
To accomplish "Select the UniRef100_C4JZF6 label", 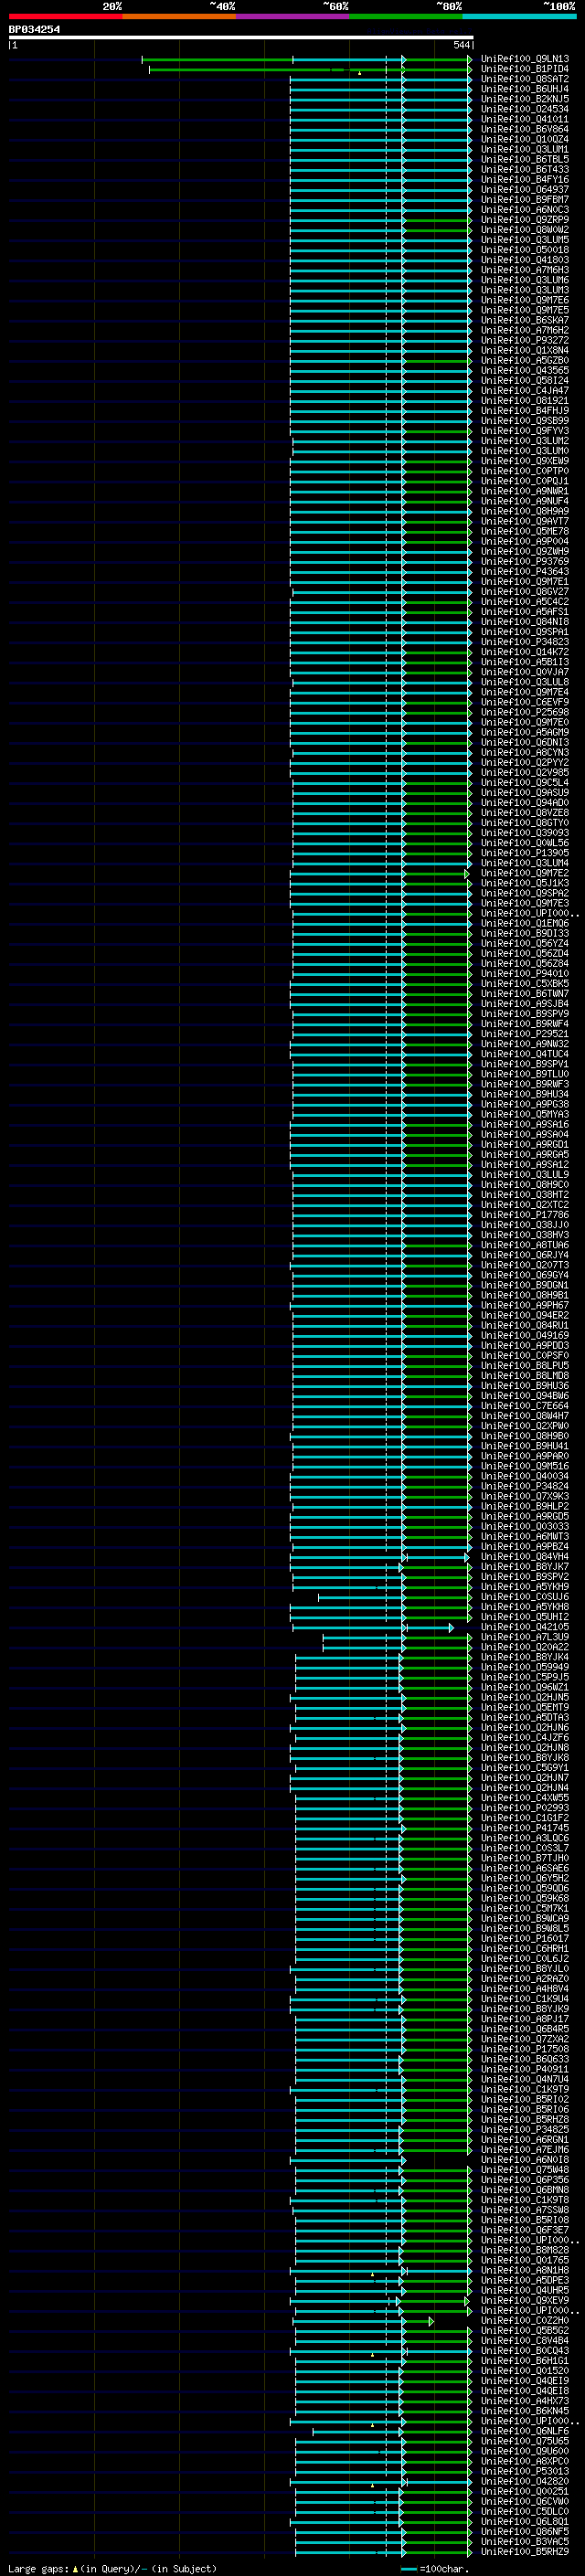I will point(525,1737).
